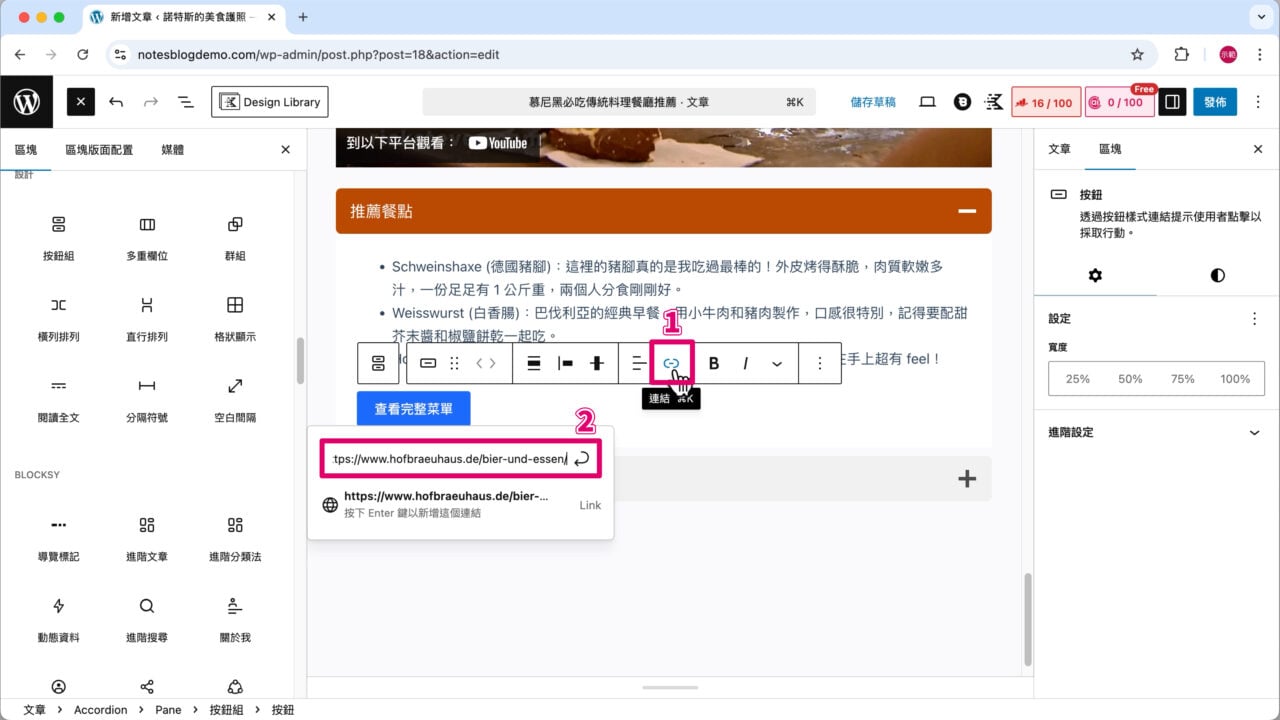
Task: Click the 動態資料 Blocksy block icon
Action: [59, 605]
